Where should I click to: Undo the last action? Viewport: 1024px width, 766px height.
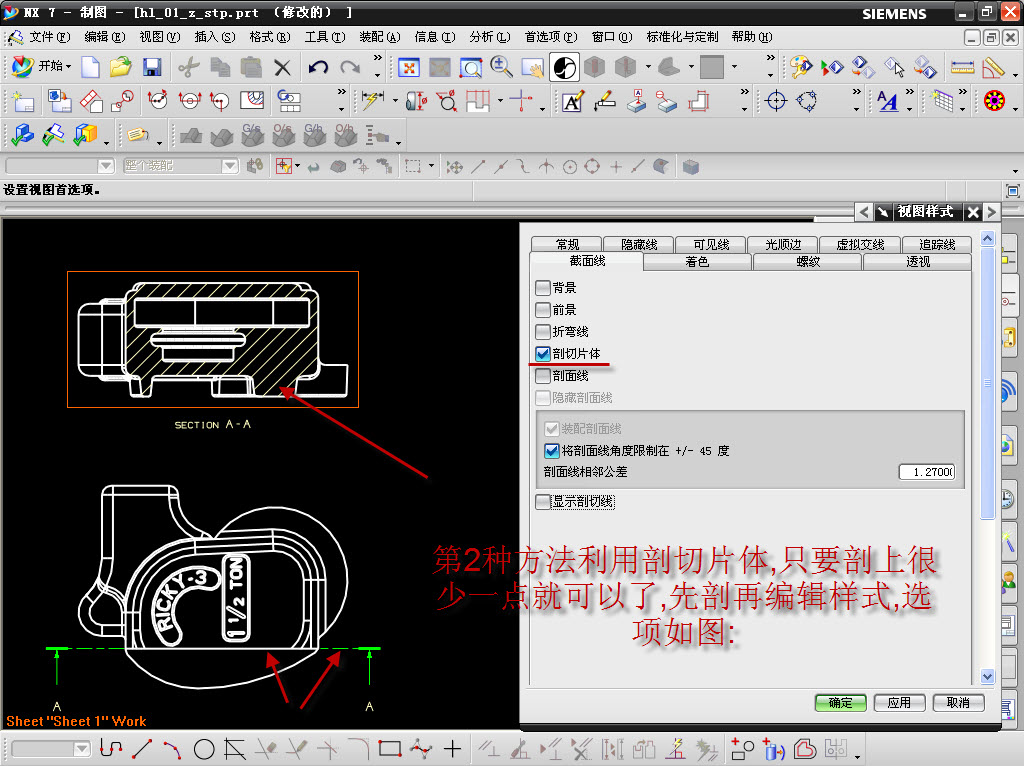[x=318, y=67]
